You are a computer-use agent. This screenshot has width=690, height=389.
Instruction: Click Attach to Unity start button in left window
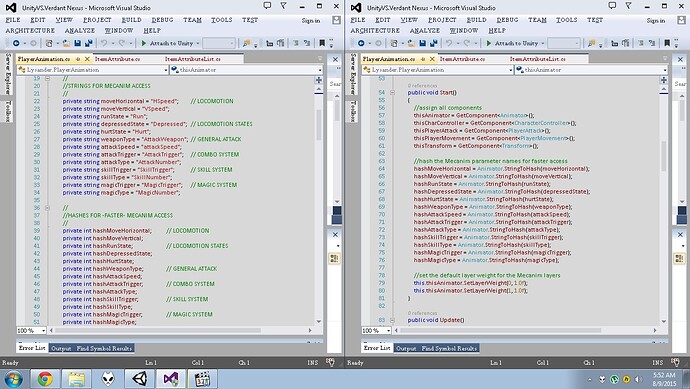click(167, 43)
